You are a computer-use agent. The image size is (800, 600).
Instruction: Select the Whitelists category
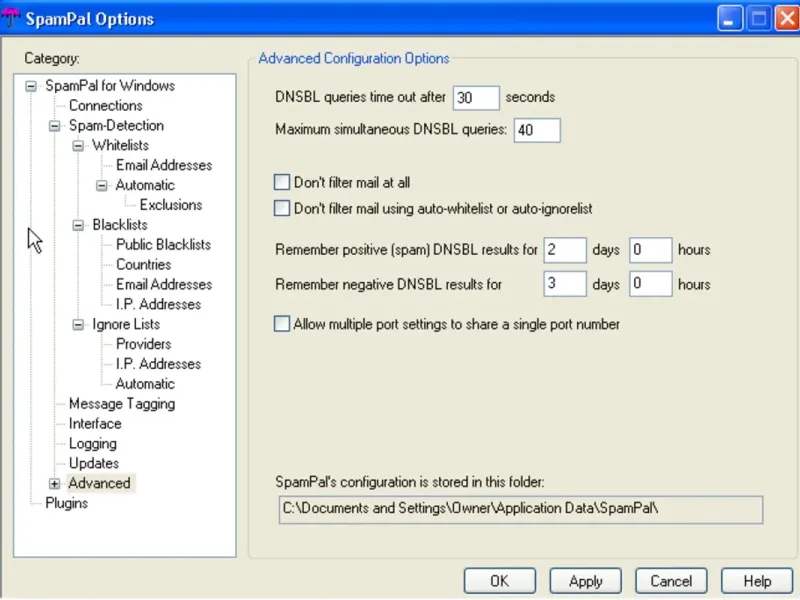click(120, 145)
